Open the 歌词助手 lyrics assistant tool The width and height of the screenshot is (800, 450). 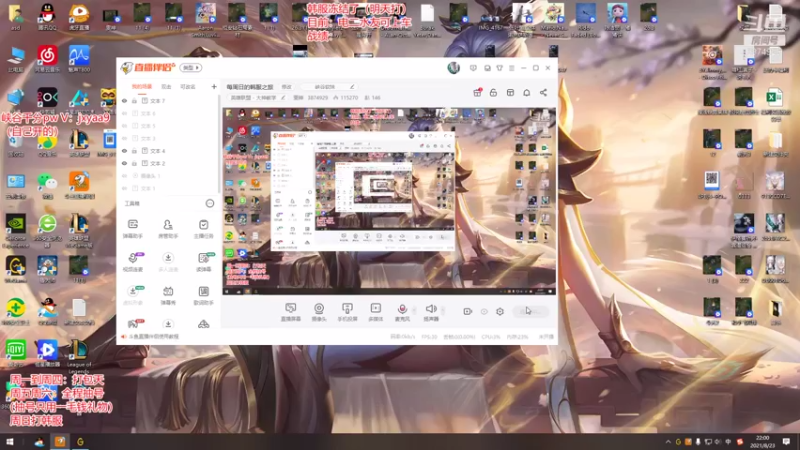pyautogui.click(x=203, y=295)
